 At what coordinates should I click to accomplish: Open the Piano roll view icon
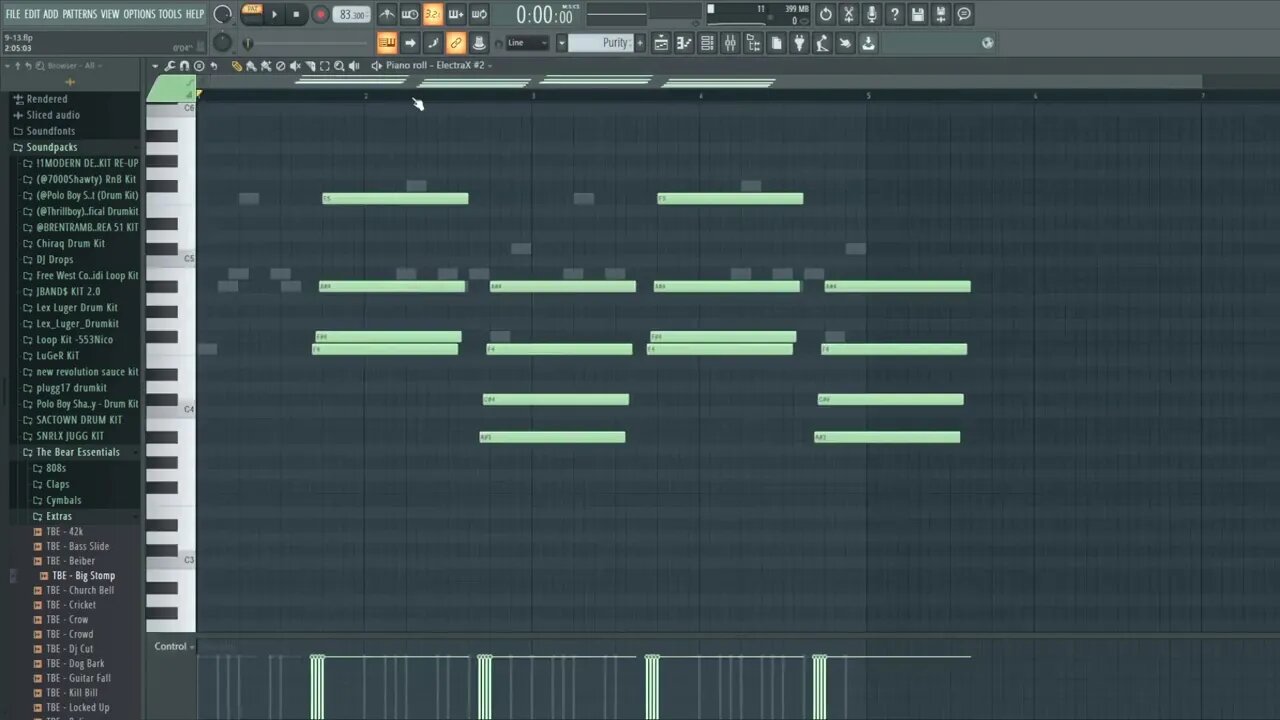point(684,42)
